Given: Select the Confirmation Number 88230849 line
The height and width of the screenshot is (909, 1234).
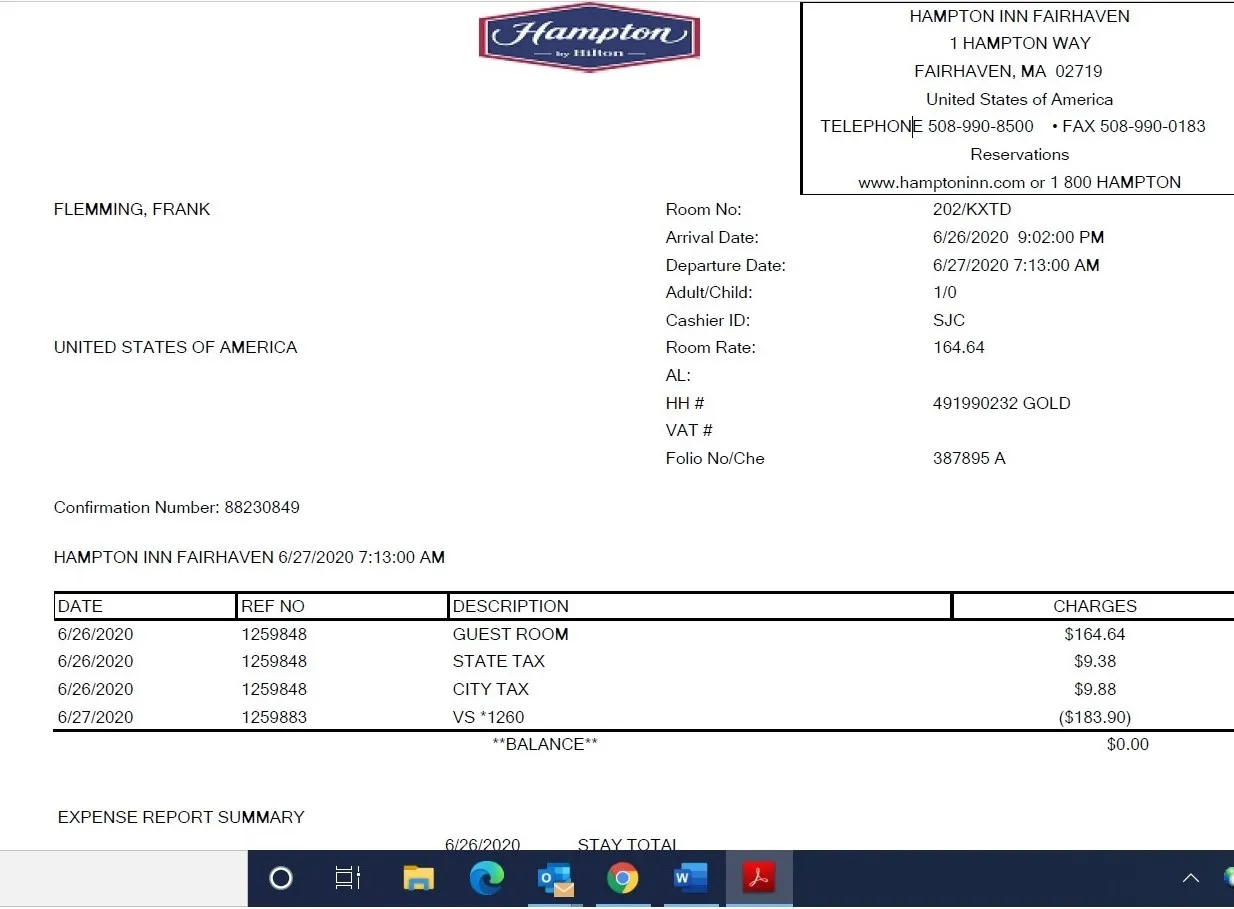Looking at the screenshot, I should click(177, 507).
